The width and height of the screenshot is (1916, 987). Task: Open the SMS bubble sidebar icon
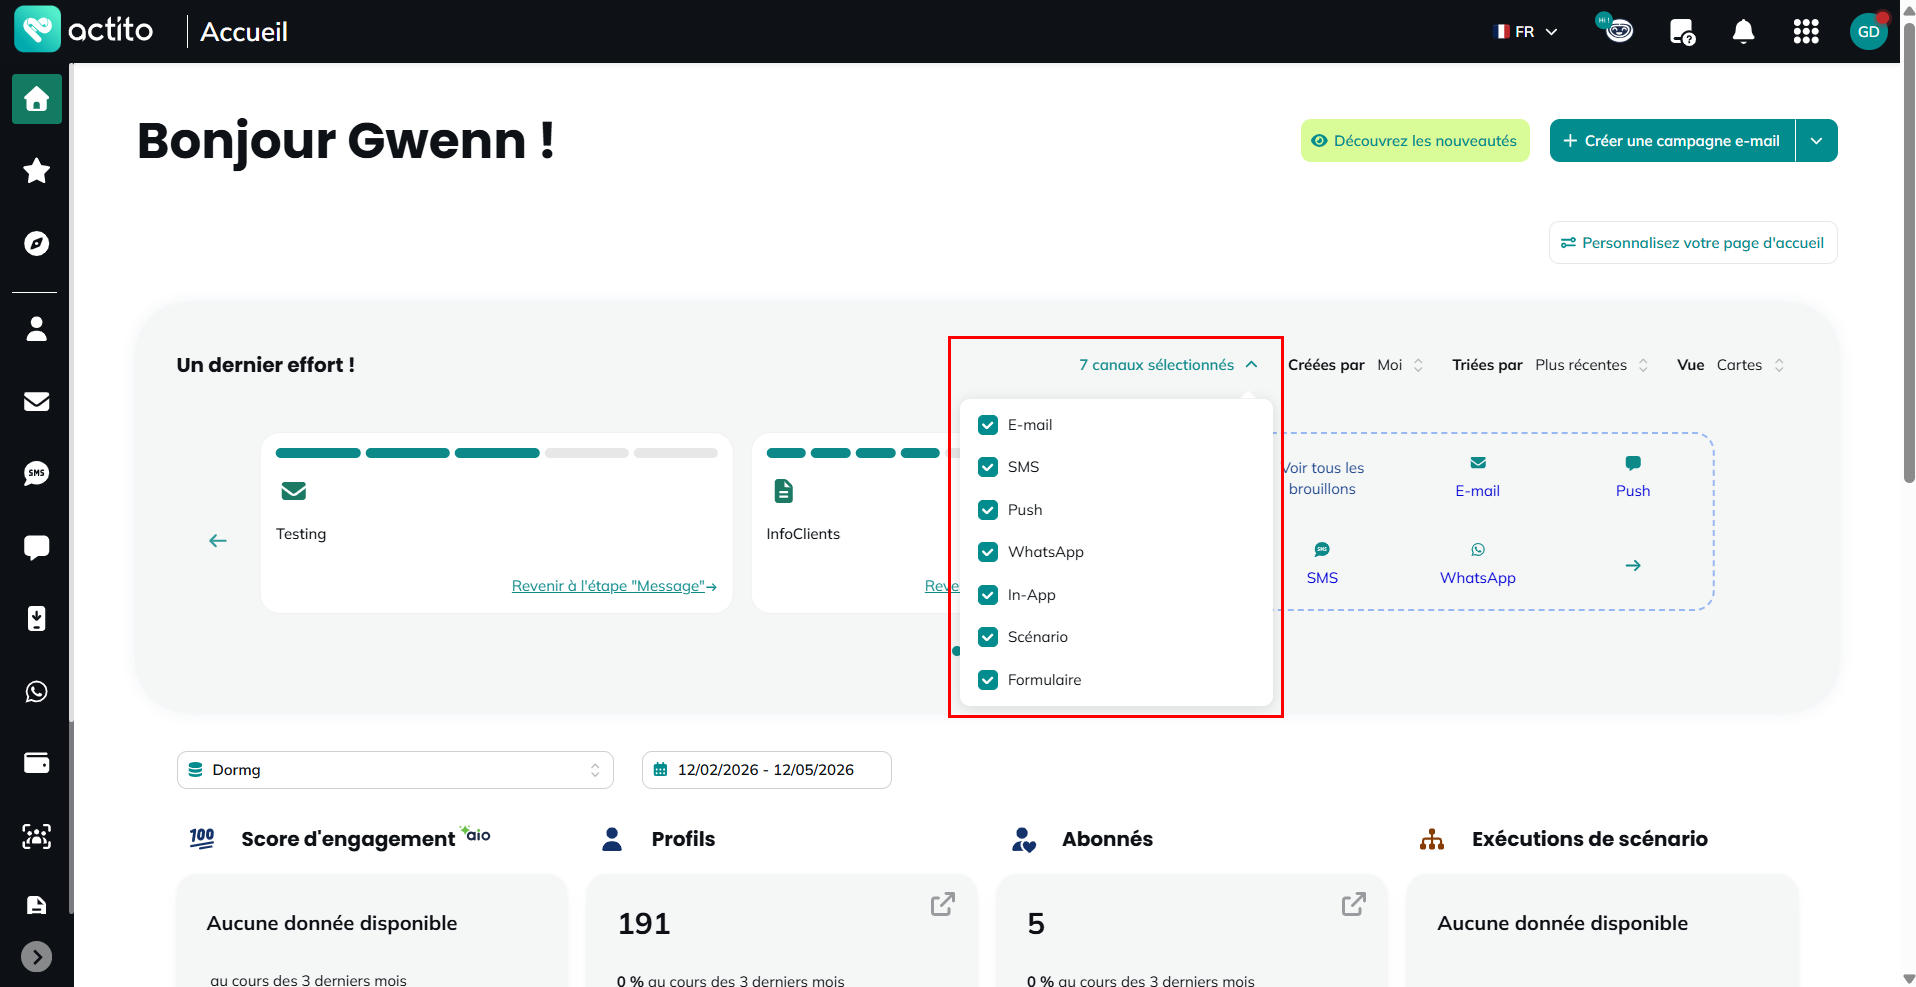[x=37, y=473]
